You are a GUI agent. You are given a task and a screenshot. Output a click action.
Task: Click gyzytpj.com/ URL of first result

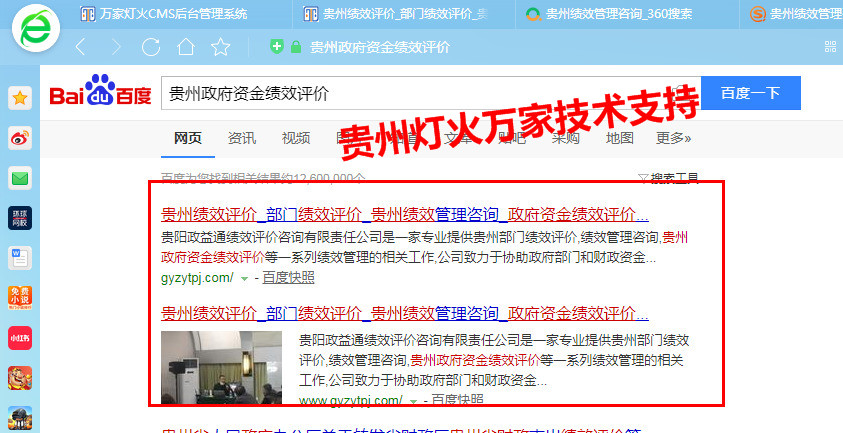click(x=197, y=278)
